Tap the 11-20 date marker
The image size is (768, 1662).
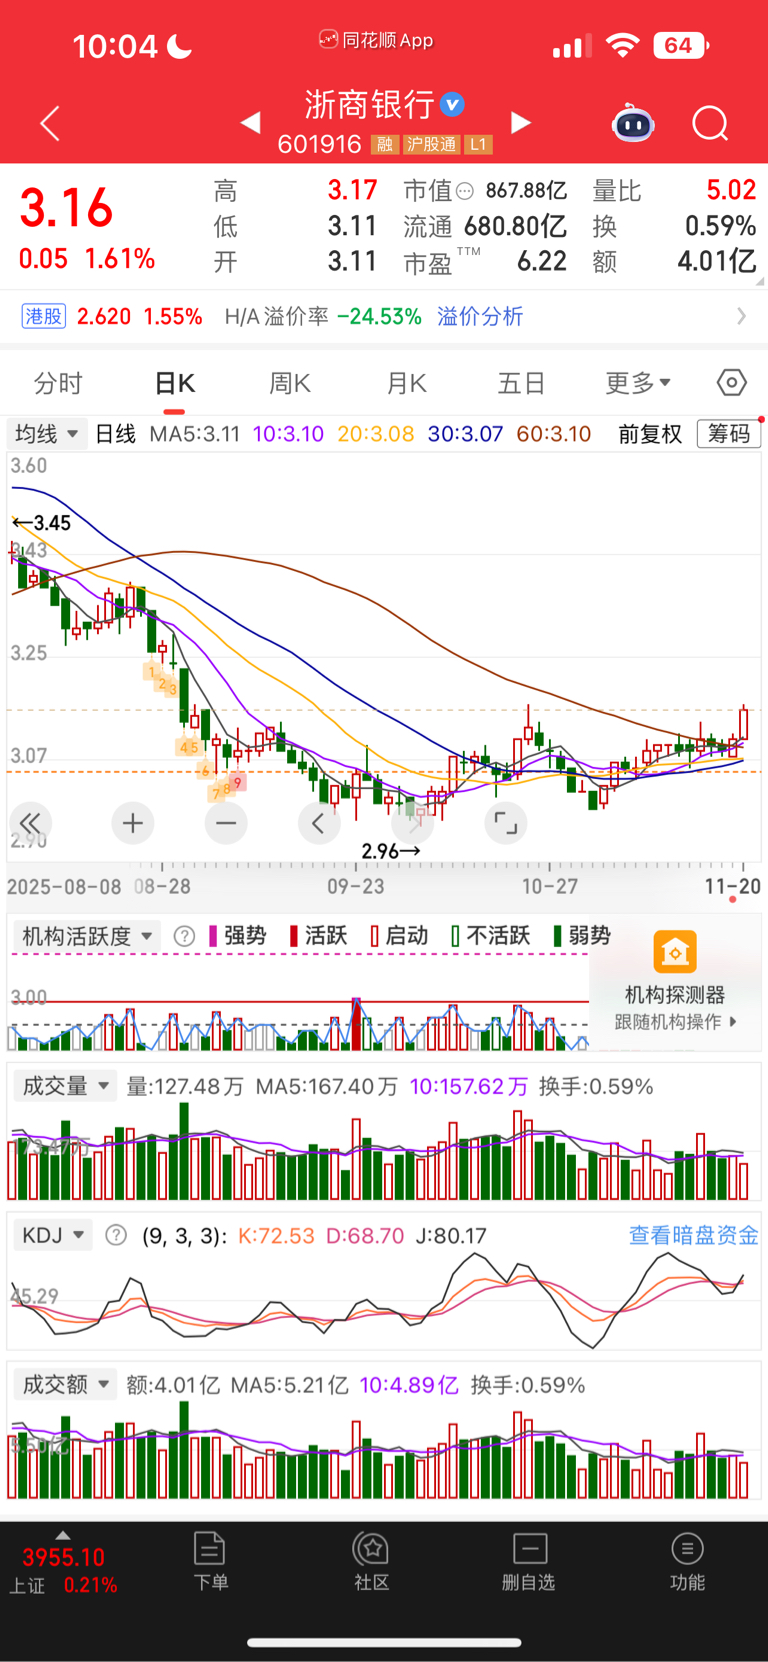pyautogui.click(x=733, y=886)
